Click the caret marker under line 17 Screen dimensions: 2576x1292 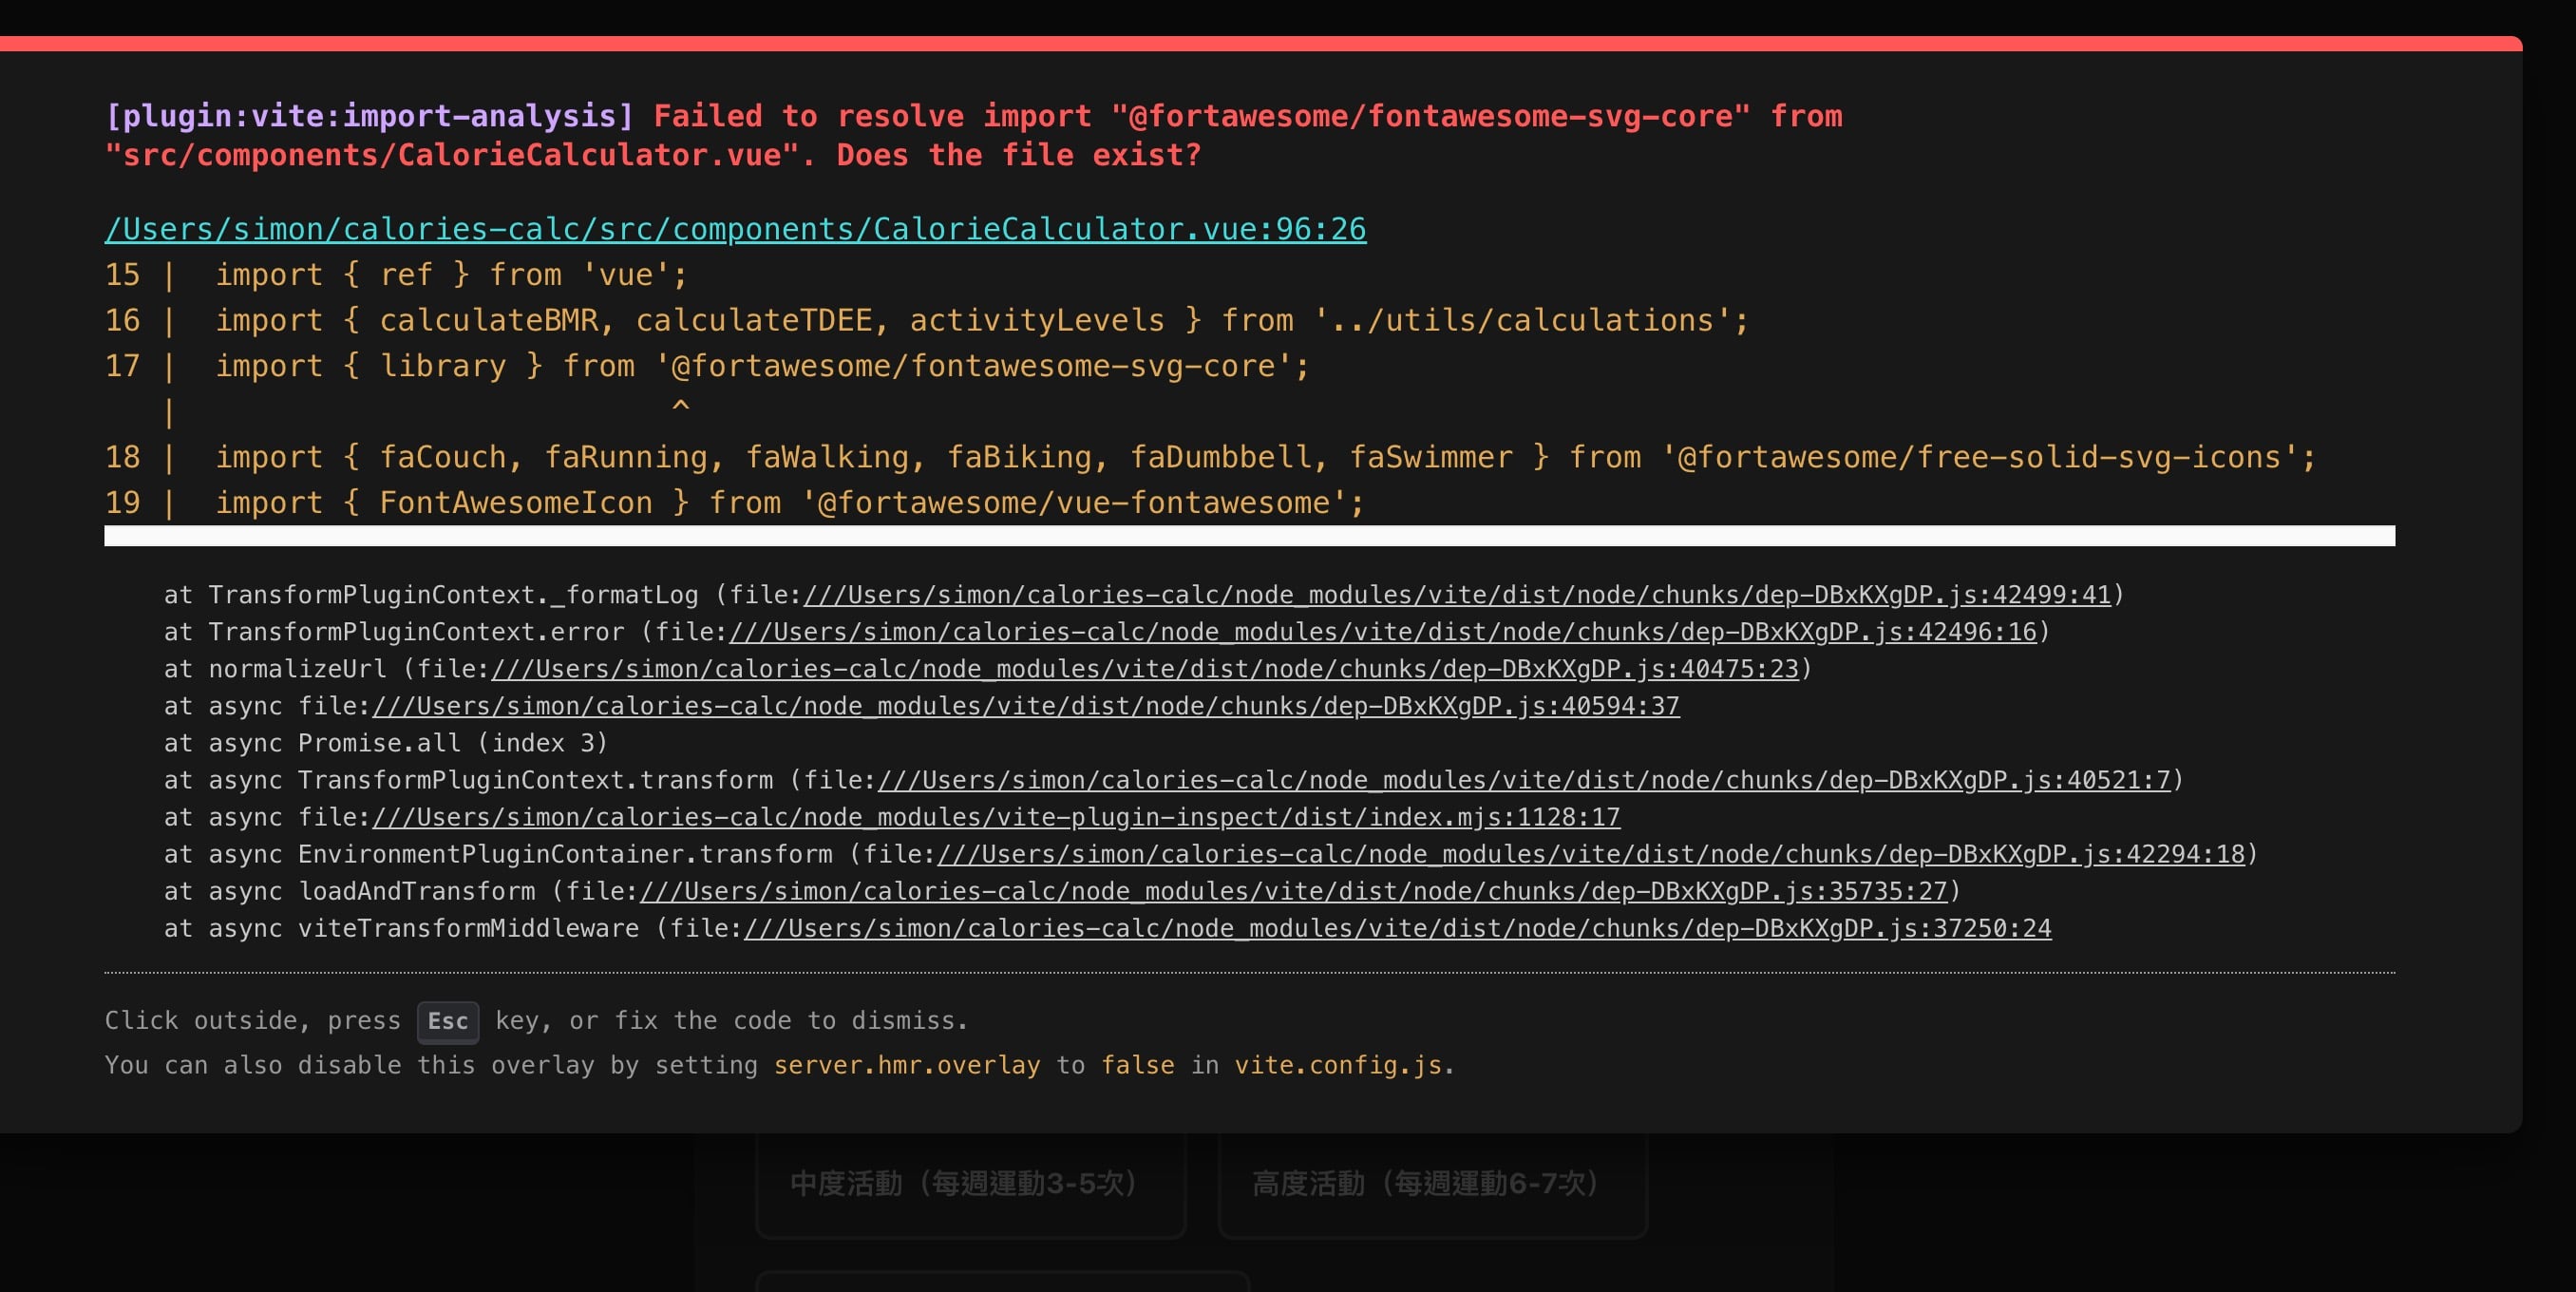(x=680, y=406)
